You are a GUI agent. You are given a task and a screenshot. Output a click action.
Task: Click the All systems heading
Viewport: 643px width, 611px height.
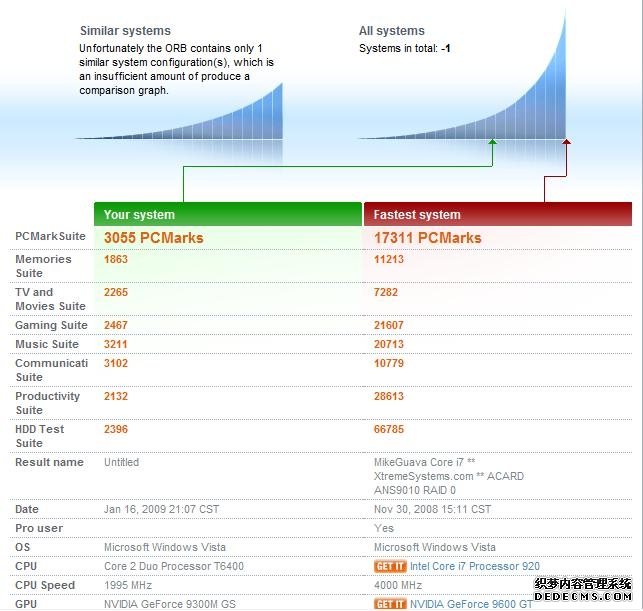[x=392, y=31]
